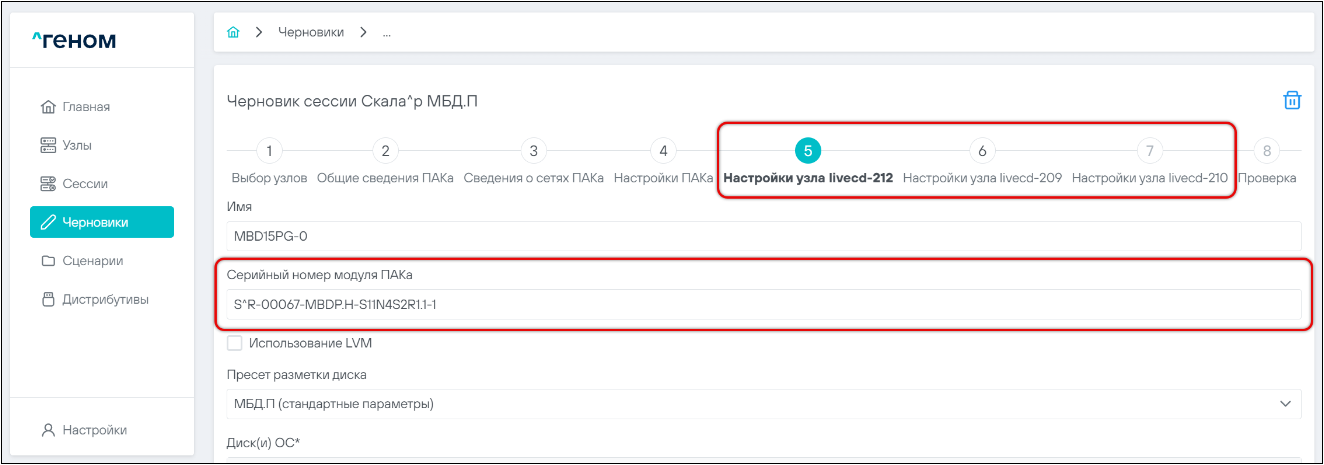This screenshot has width=1324, height=465.
Task: Open Сессии from the sidebar
Action: (x=84, y=184)
